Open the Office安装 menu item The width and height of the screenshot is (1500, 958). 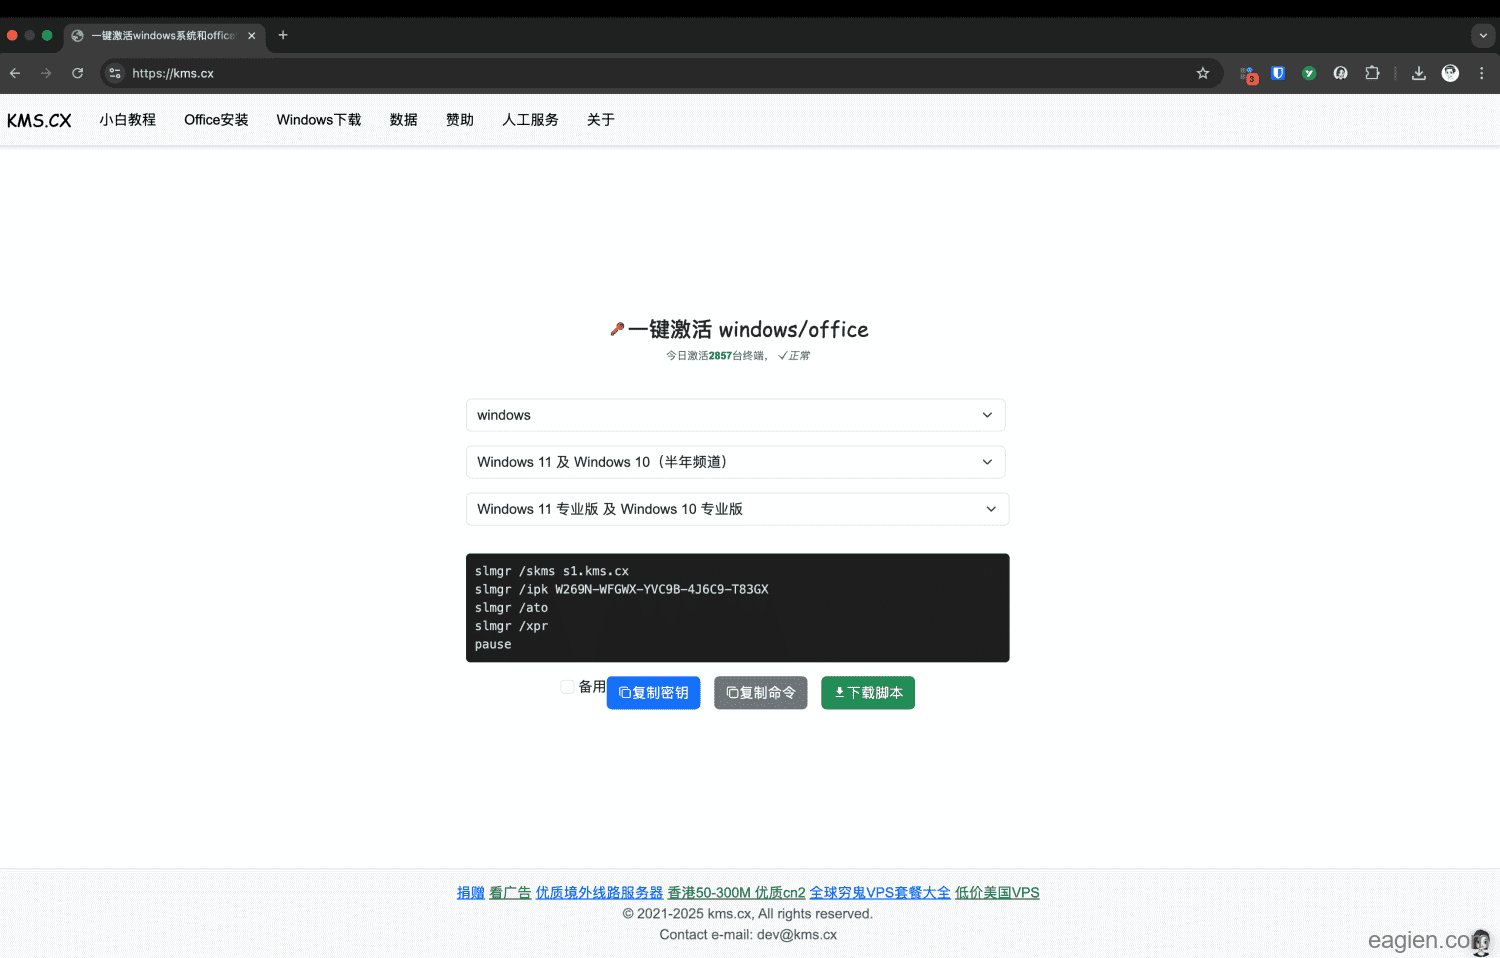(x=216, y=120)
